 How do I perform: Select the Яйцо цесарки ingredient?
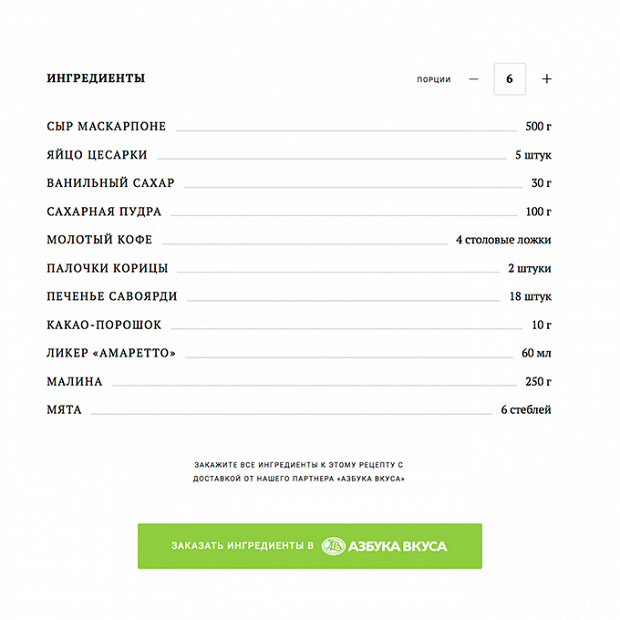point(97,155)
